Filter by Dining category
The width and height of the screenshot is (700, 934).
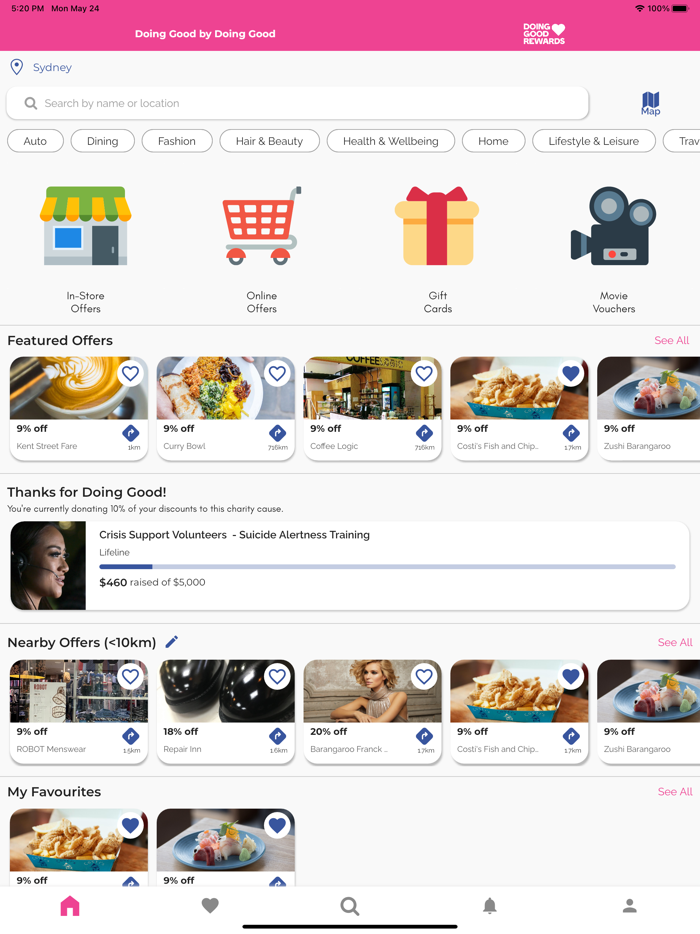click(102, 141)
